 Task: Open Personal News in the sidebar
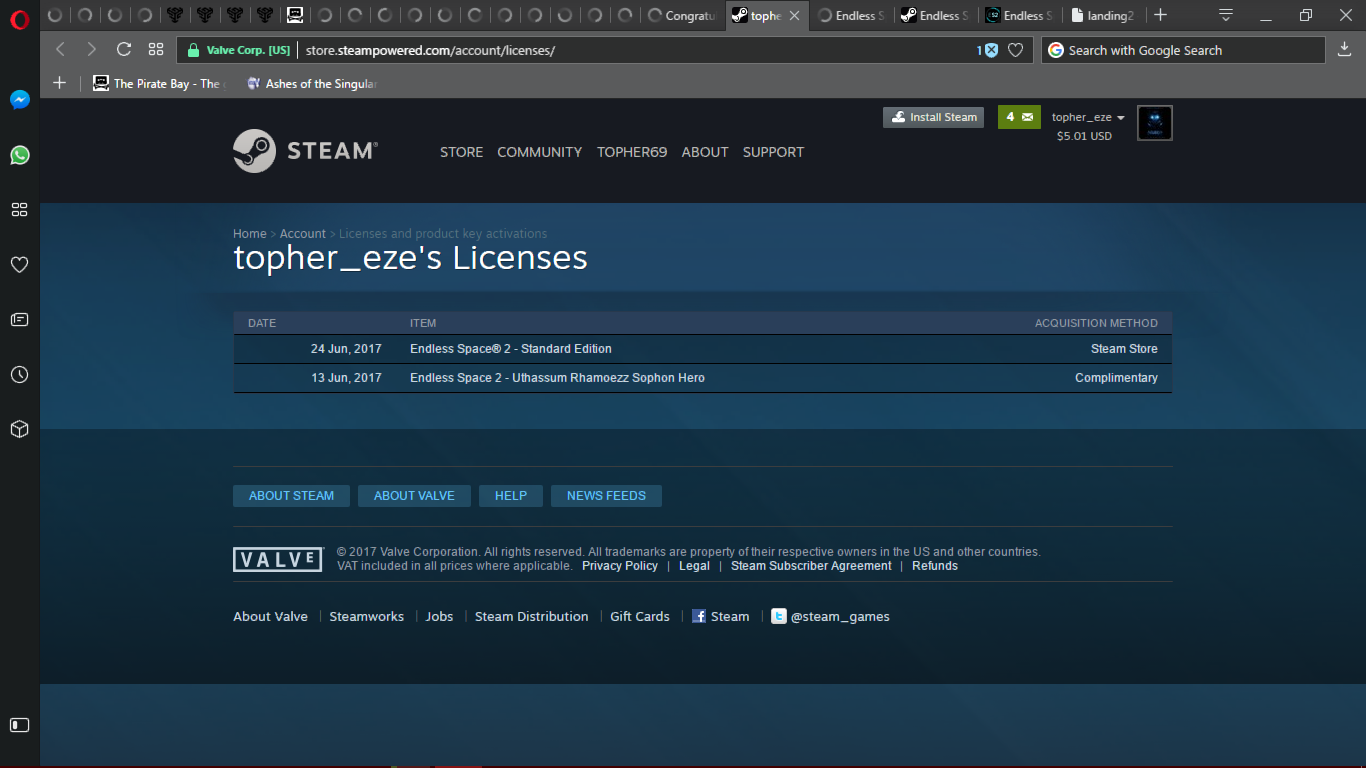pyautogui.click(x=19, y=320)
